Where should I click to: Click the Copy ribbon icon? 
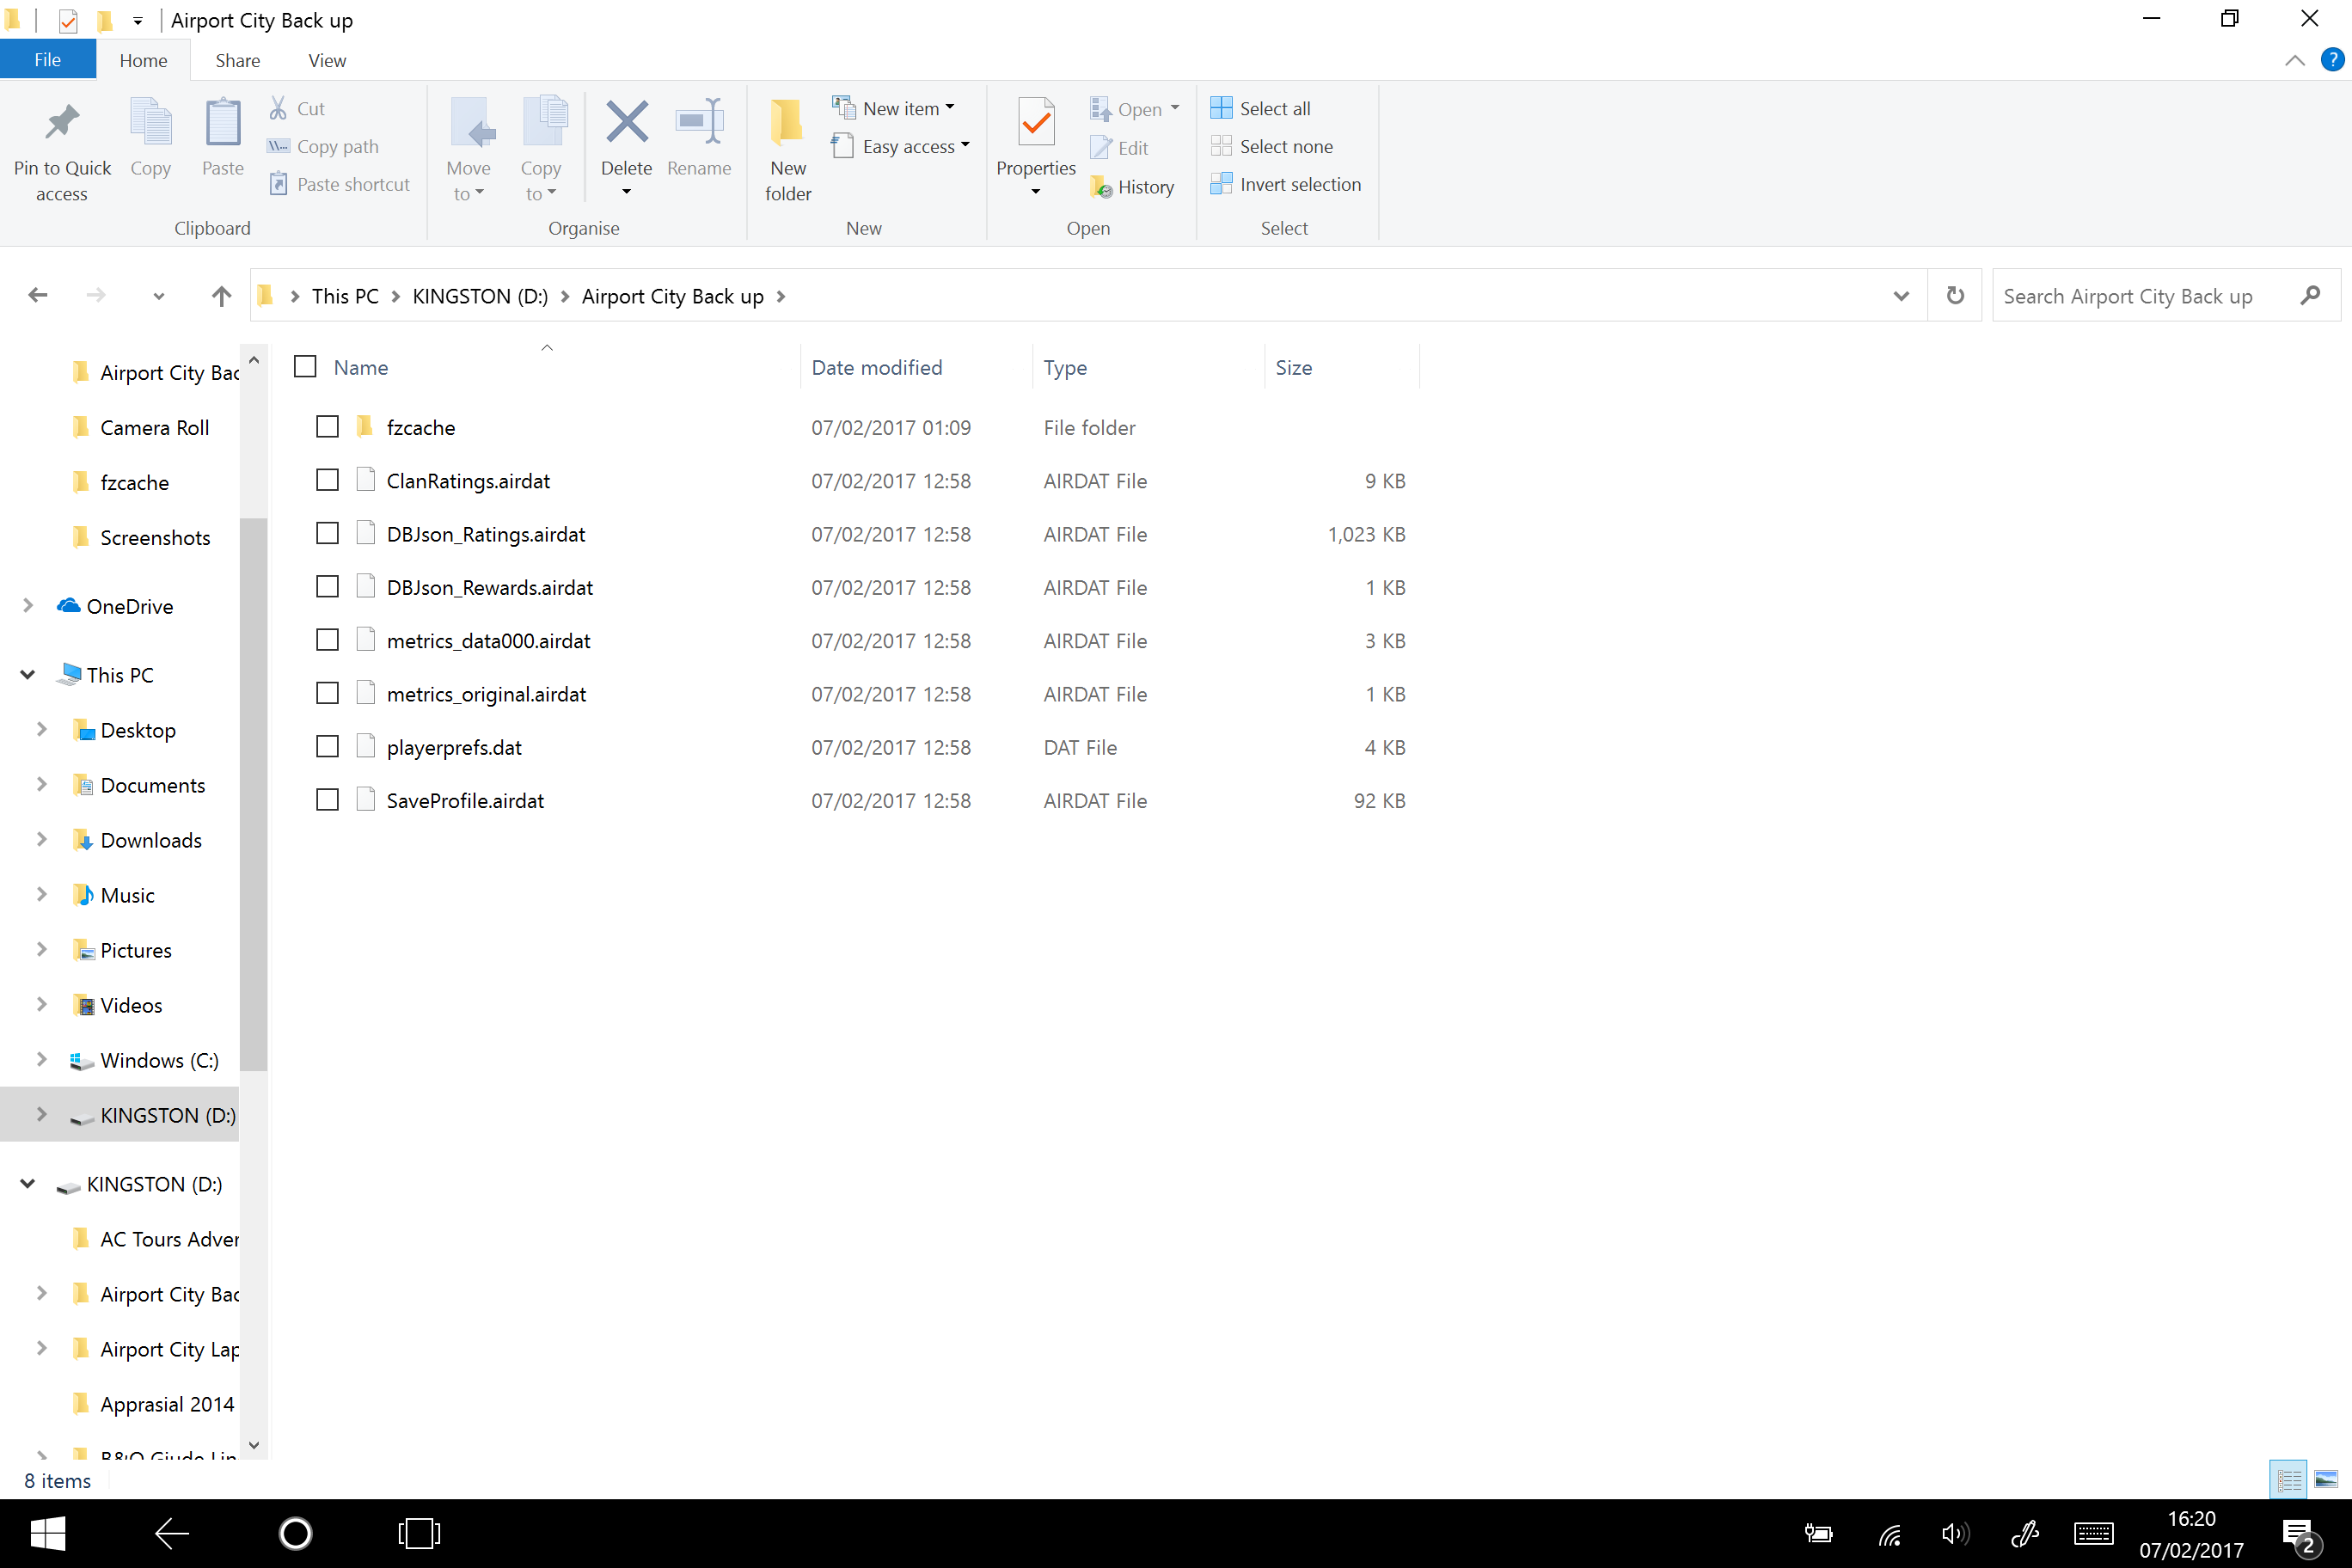150,122
